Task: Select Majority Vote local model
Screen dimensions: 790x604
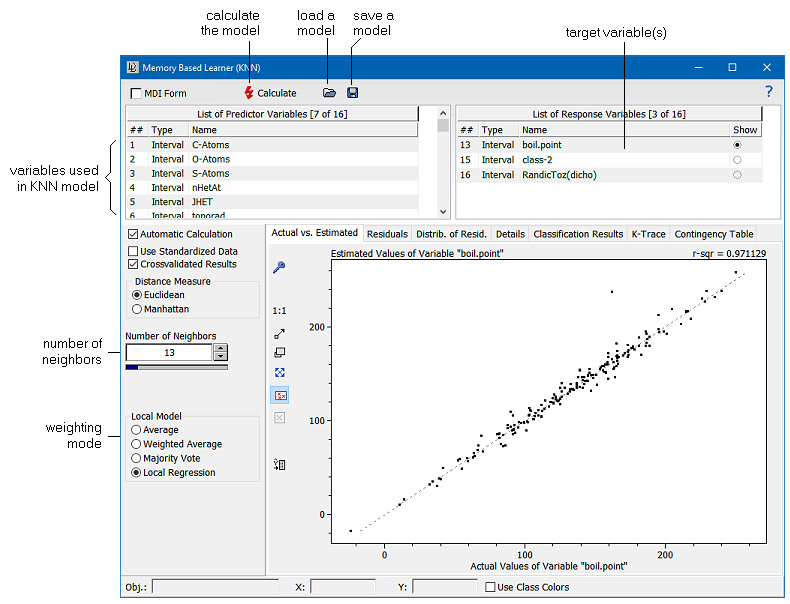Action: tap(136, 458)
